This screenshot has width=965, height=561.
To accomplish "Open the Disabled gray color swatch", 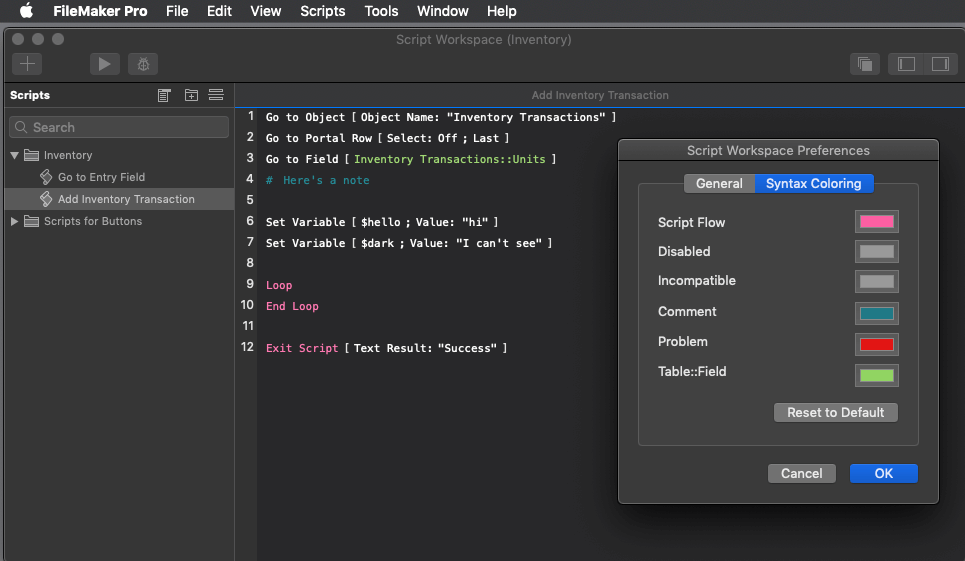I will (876, 251).
